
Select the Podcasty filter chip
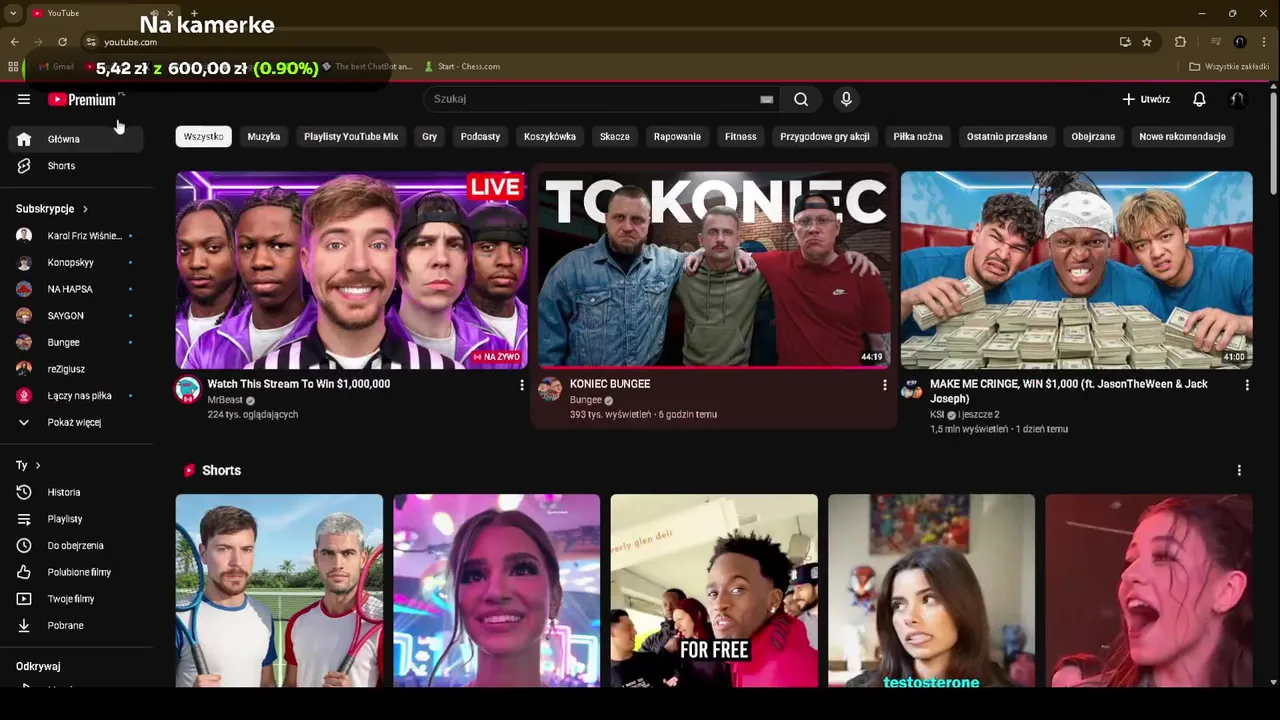pos(480,136)
